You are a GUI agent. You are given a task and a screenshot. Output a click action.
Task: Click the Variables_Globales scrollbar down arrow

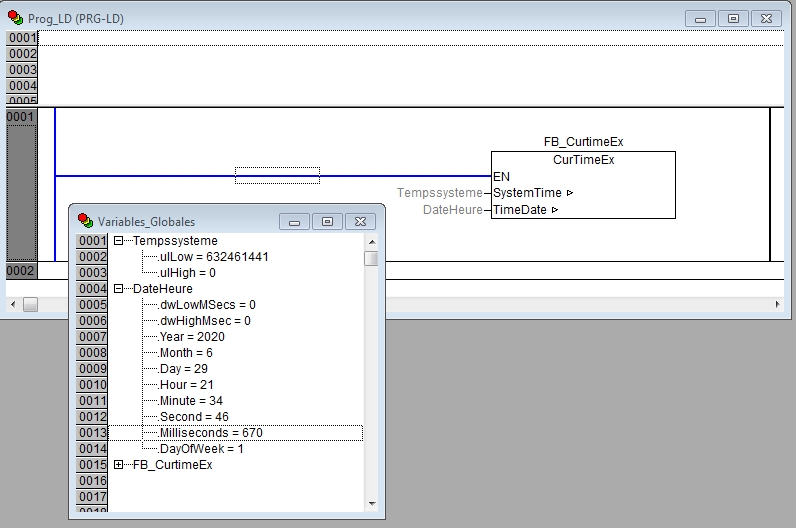(x=372, y=503)
